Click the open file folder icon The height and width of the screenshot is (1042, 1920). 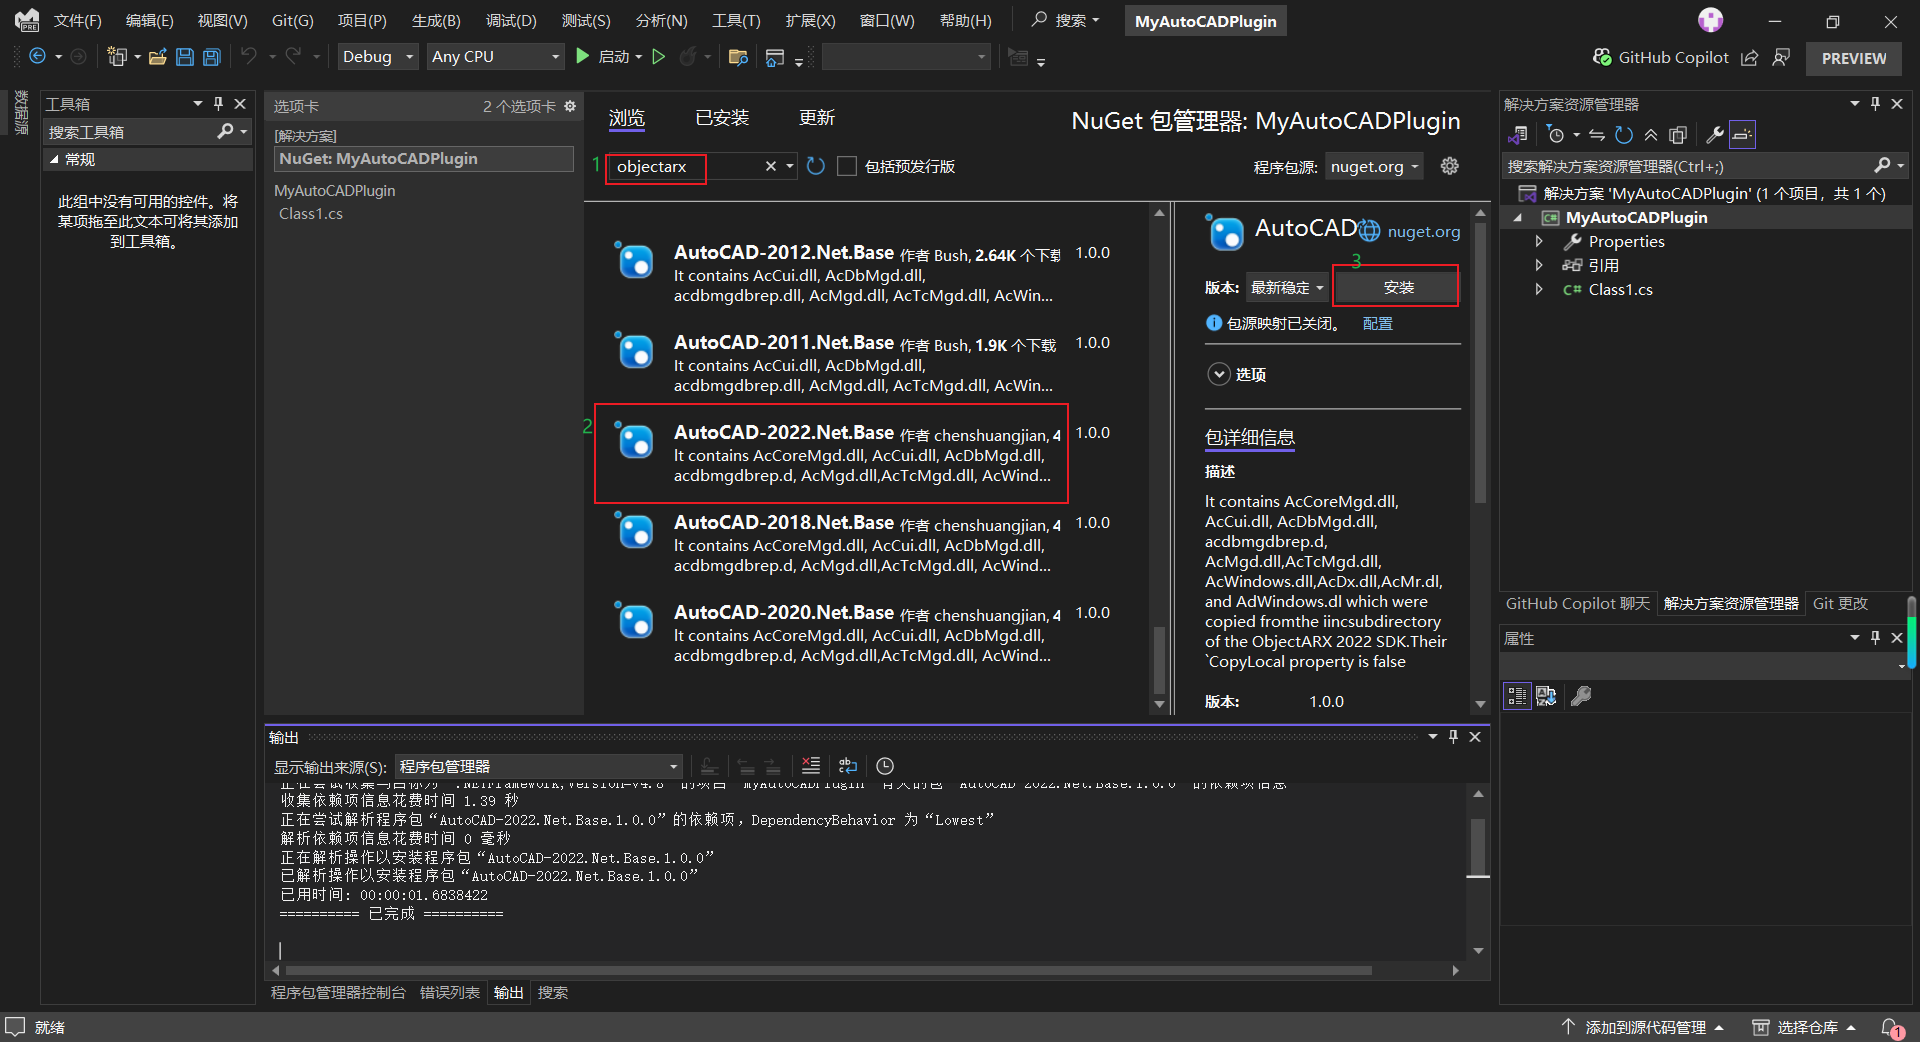158,57
